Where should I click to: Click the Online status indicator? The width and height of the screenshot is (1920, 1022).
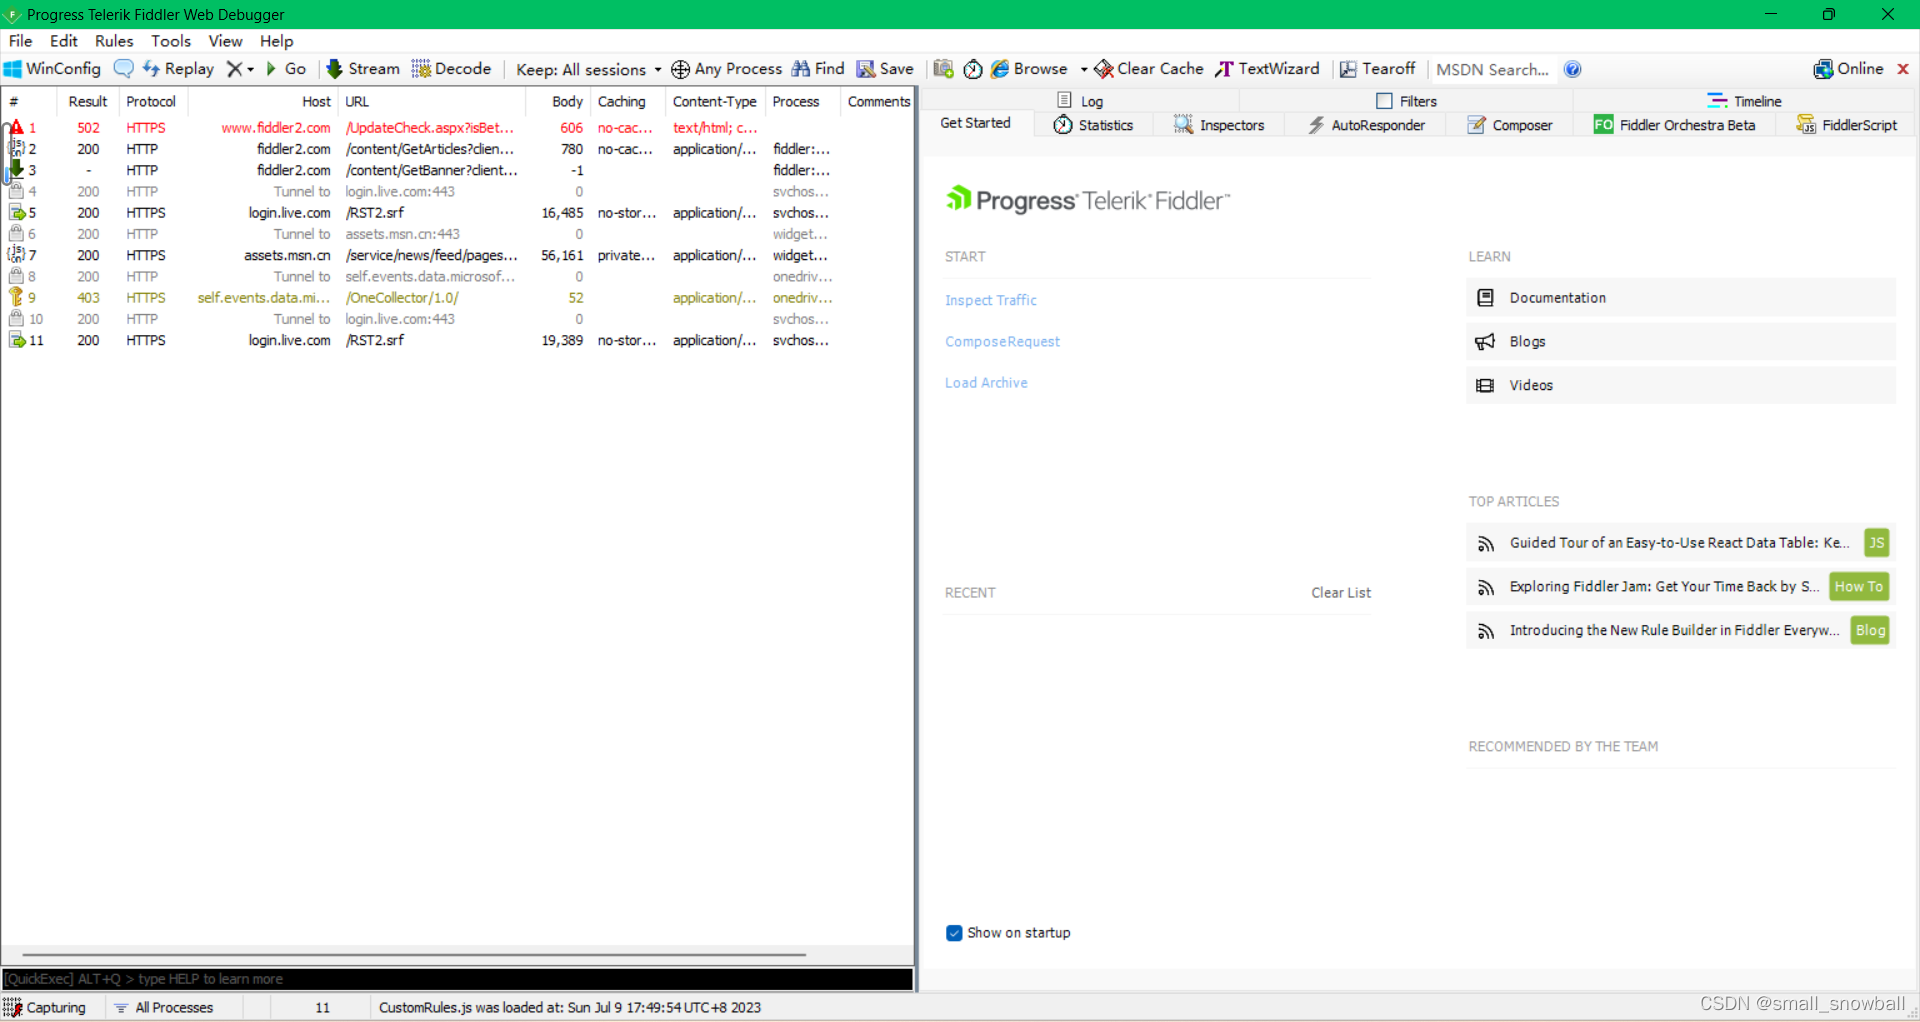click(1848, 69)
